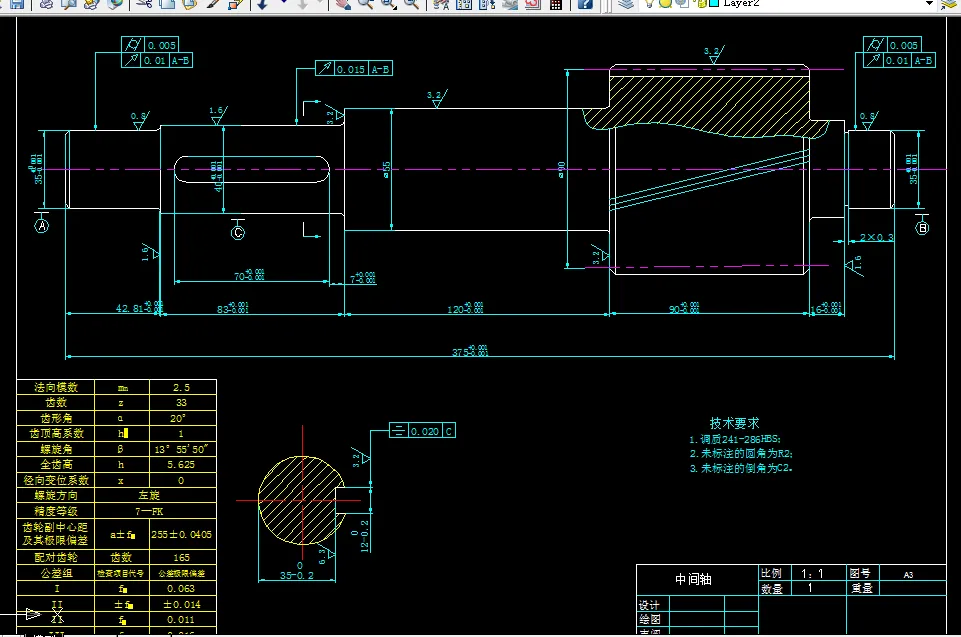The height and width of the screenshot is (637, 961).
Task: Click the Make Object's Layer Current icon
Action: (x=949, y=4)
